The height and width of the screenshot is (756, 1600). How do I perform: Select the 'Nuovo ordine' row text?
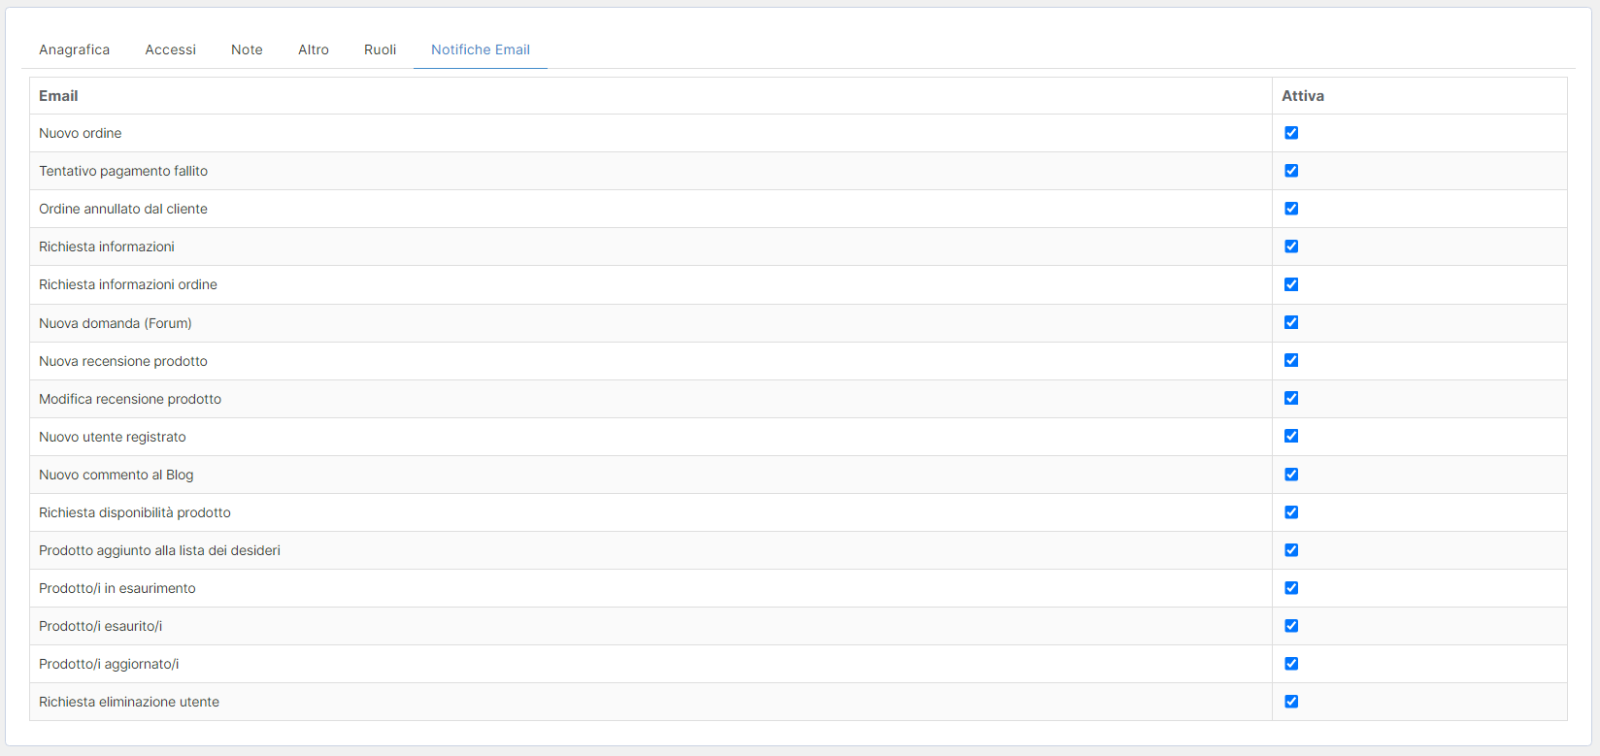[80, 133]
